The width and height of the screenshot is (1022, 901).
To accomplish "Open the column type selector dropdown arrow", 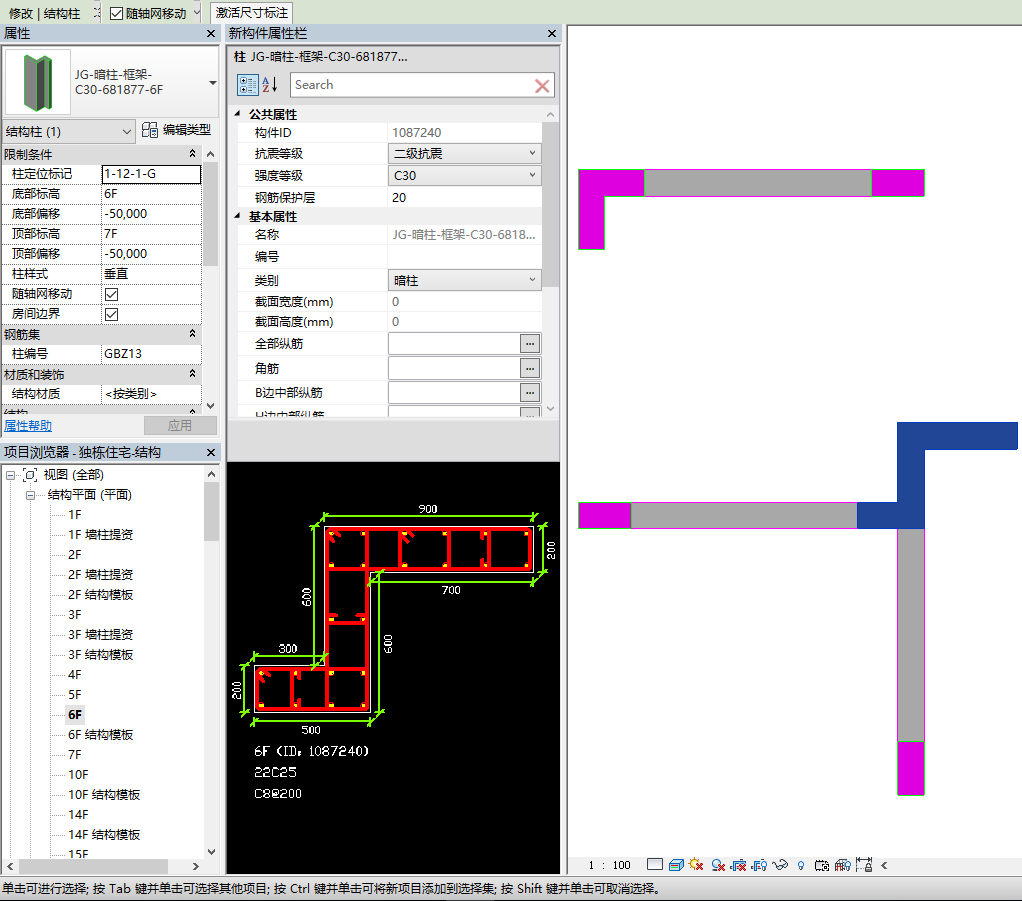I will [x=212, y=83].
